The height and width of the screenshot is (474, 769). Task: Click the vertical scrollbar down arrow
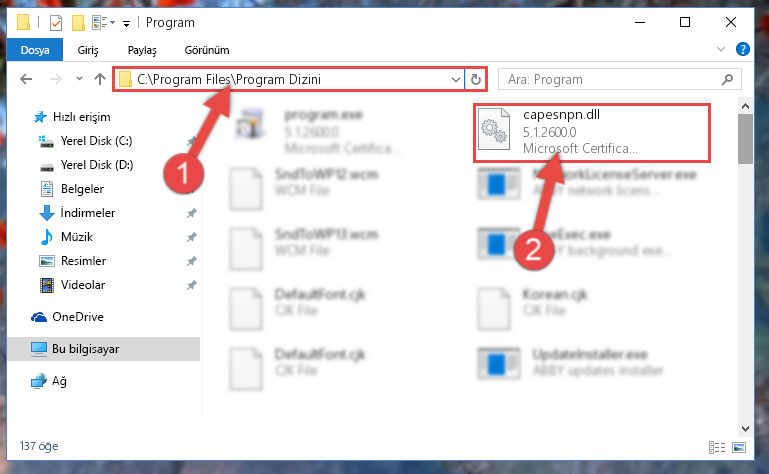point(745,428)
